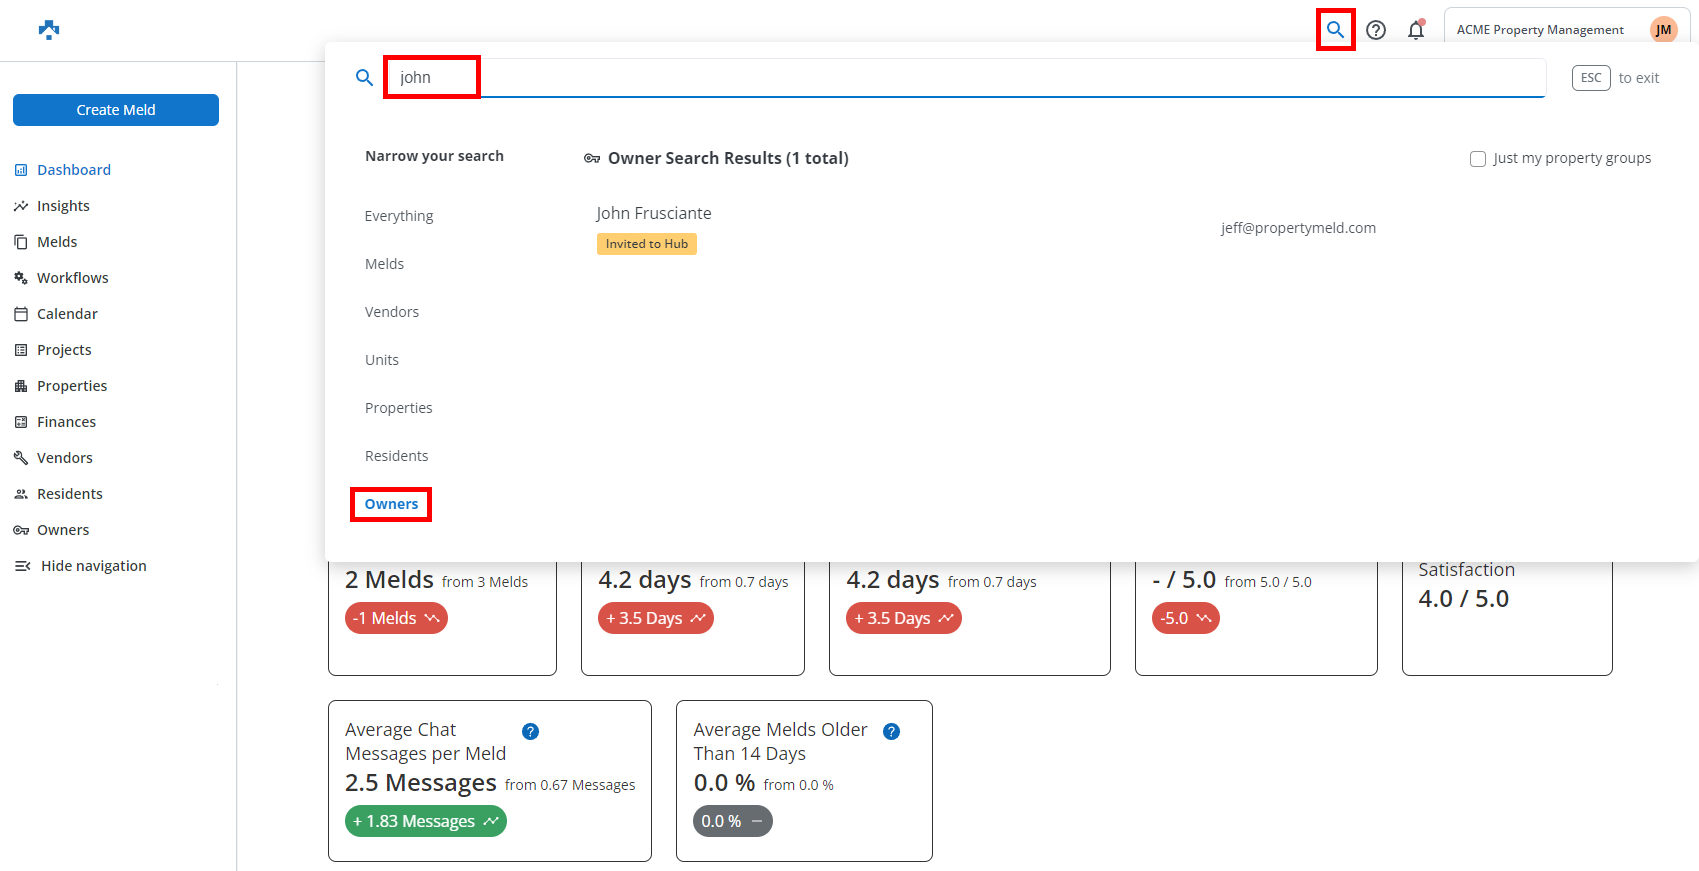Screen dimensions: 1699x871
Task: Click help icon on Average Chat Messages card
Action: coord(531,731)
